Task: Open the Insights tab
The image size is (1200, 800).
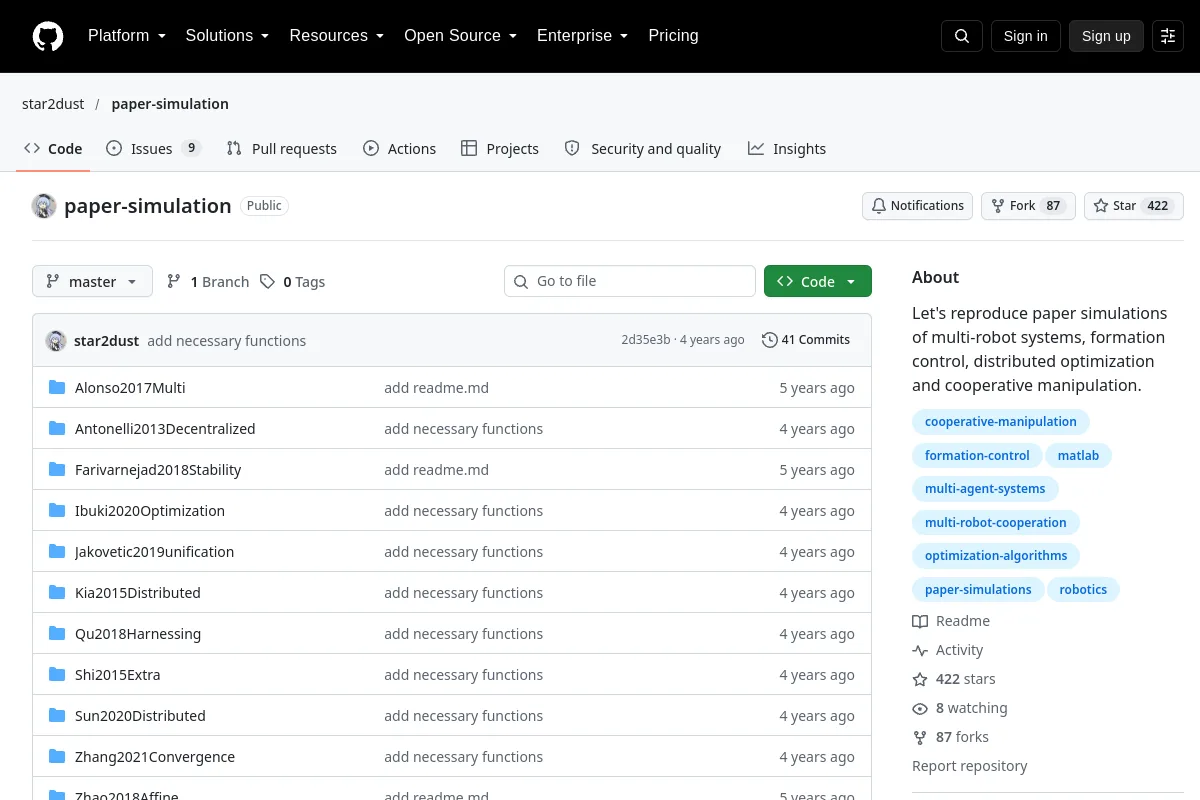Action: pos(787,148)
